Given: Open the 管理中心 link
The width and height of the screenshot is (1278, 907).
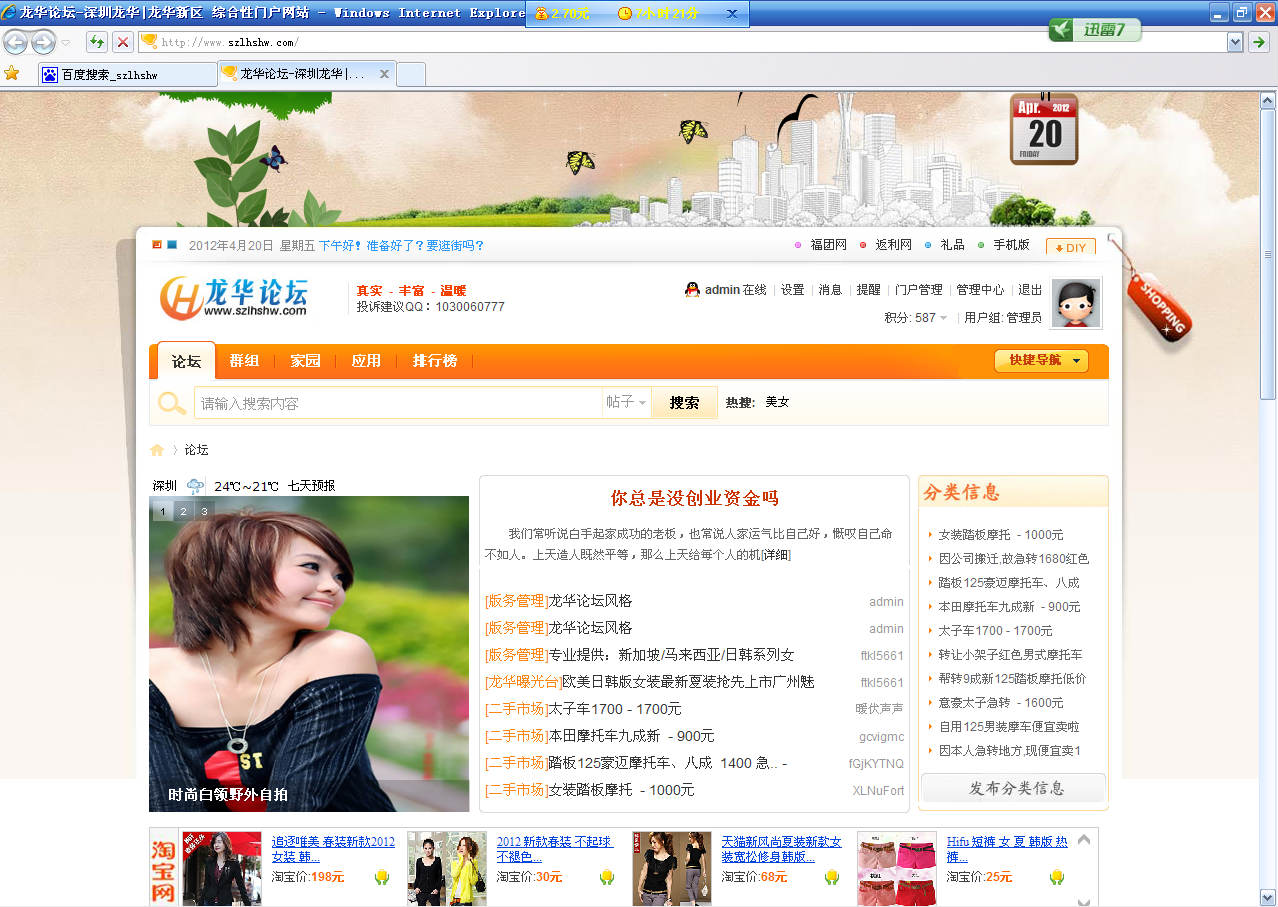Looking at the screenshot, I should tap(981, 290).
